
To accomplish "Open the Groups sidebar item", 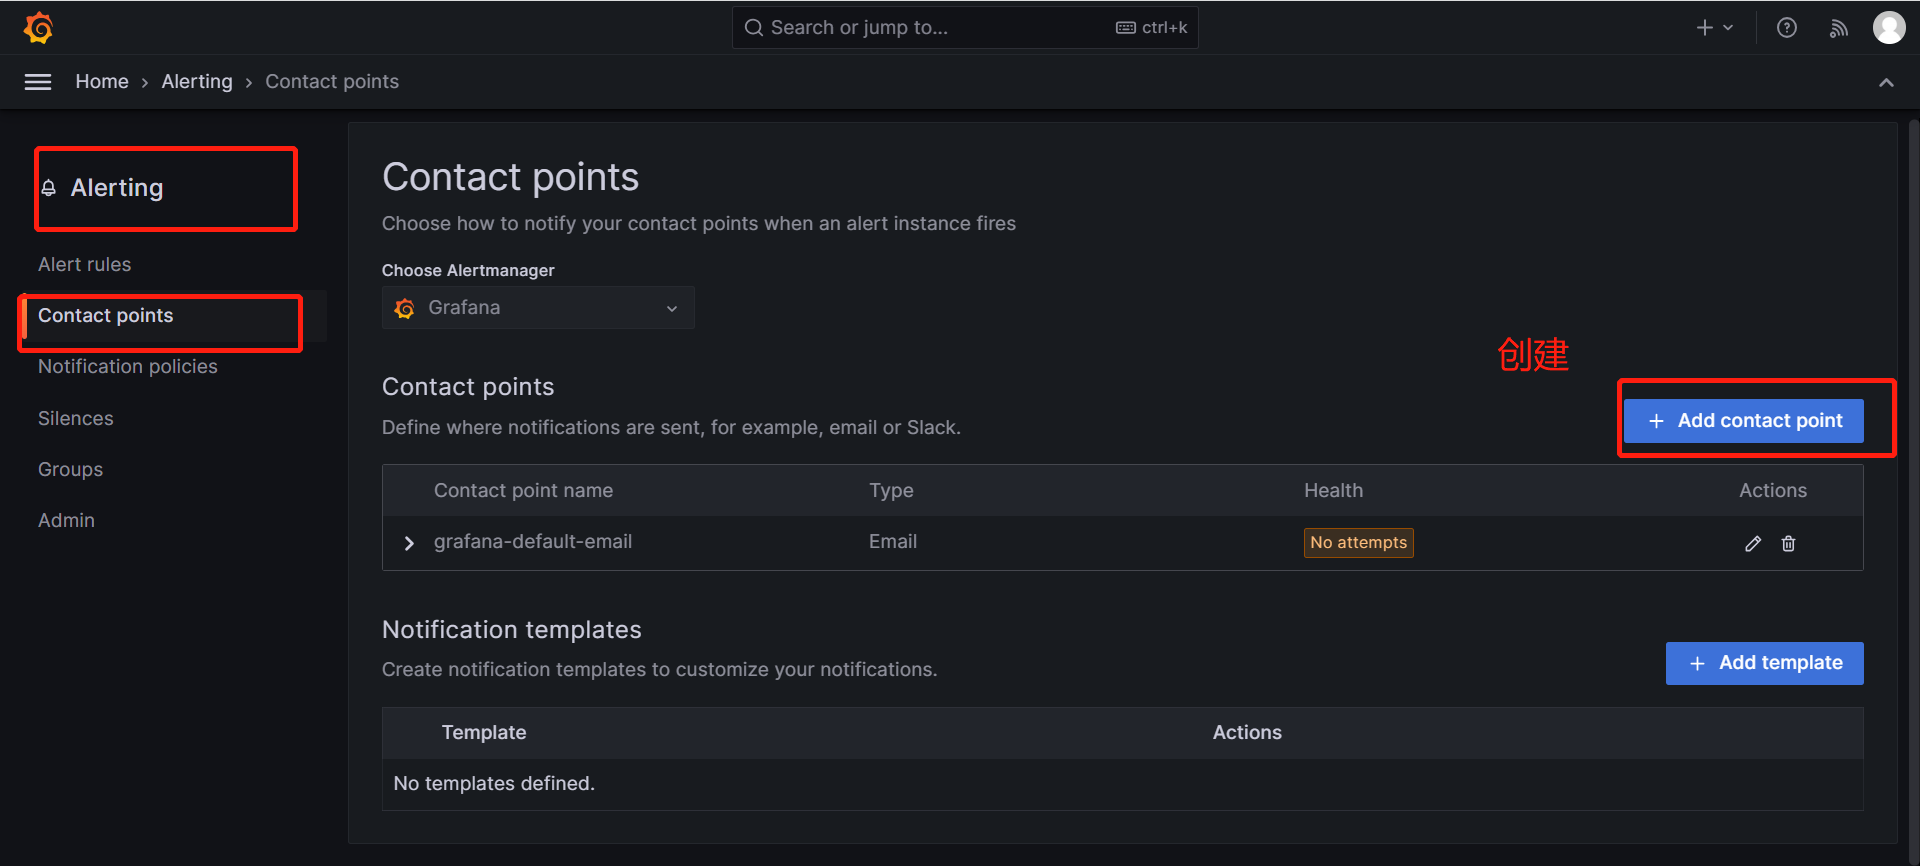I will [x=71, y=470].
